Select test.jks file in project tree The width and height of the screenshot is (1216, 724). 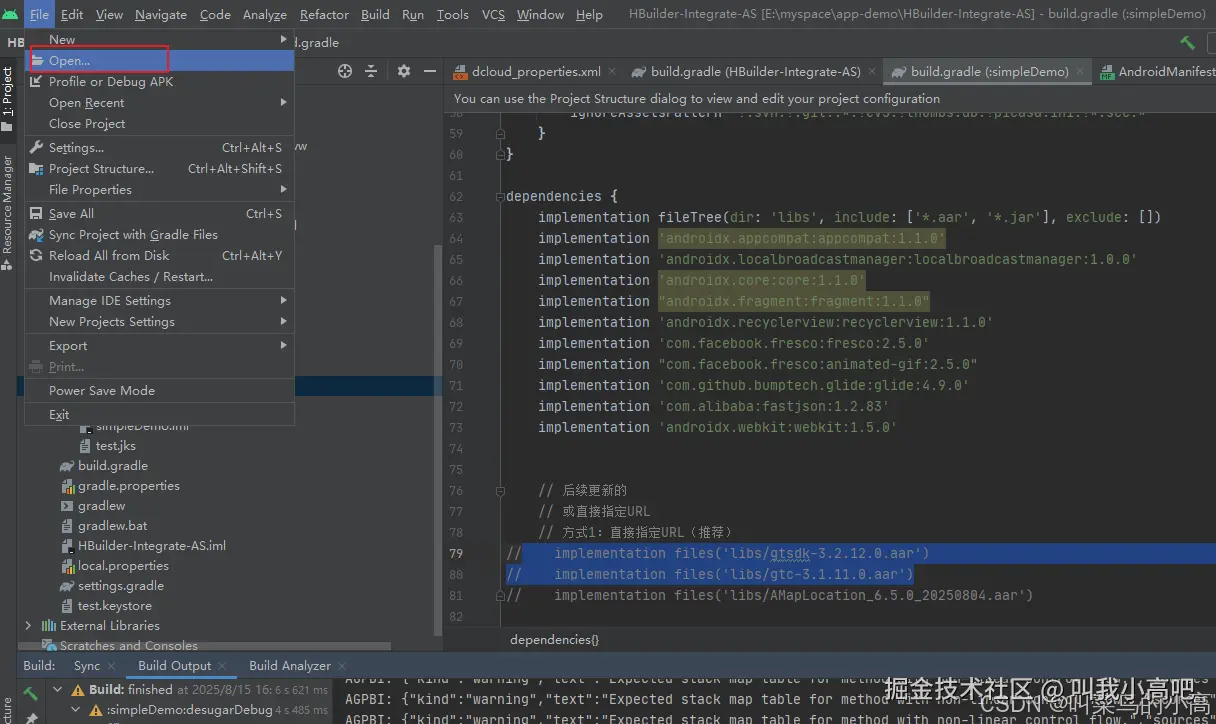coord(116,445)
